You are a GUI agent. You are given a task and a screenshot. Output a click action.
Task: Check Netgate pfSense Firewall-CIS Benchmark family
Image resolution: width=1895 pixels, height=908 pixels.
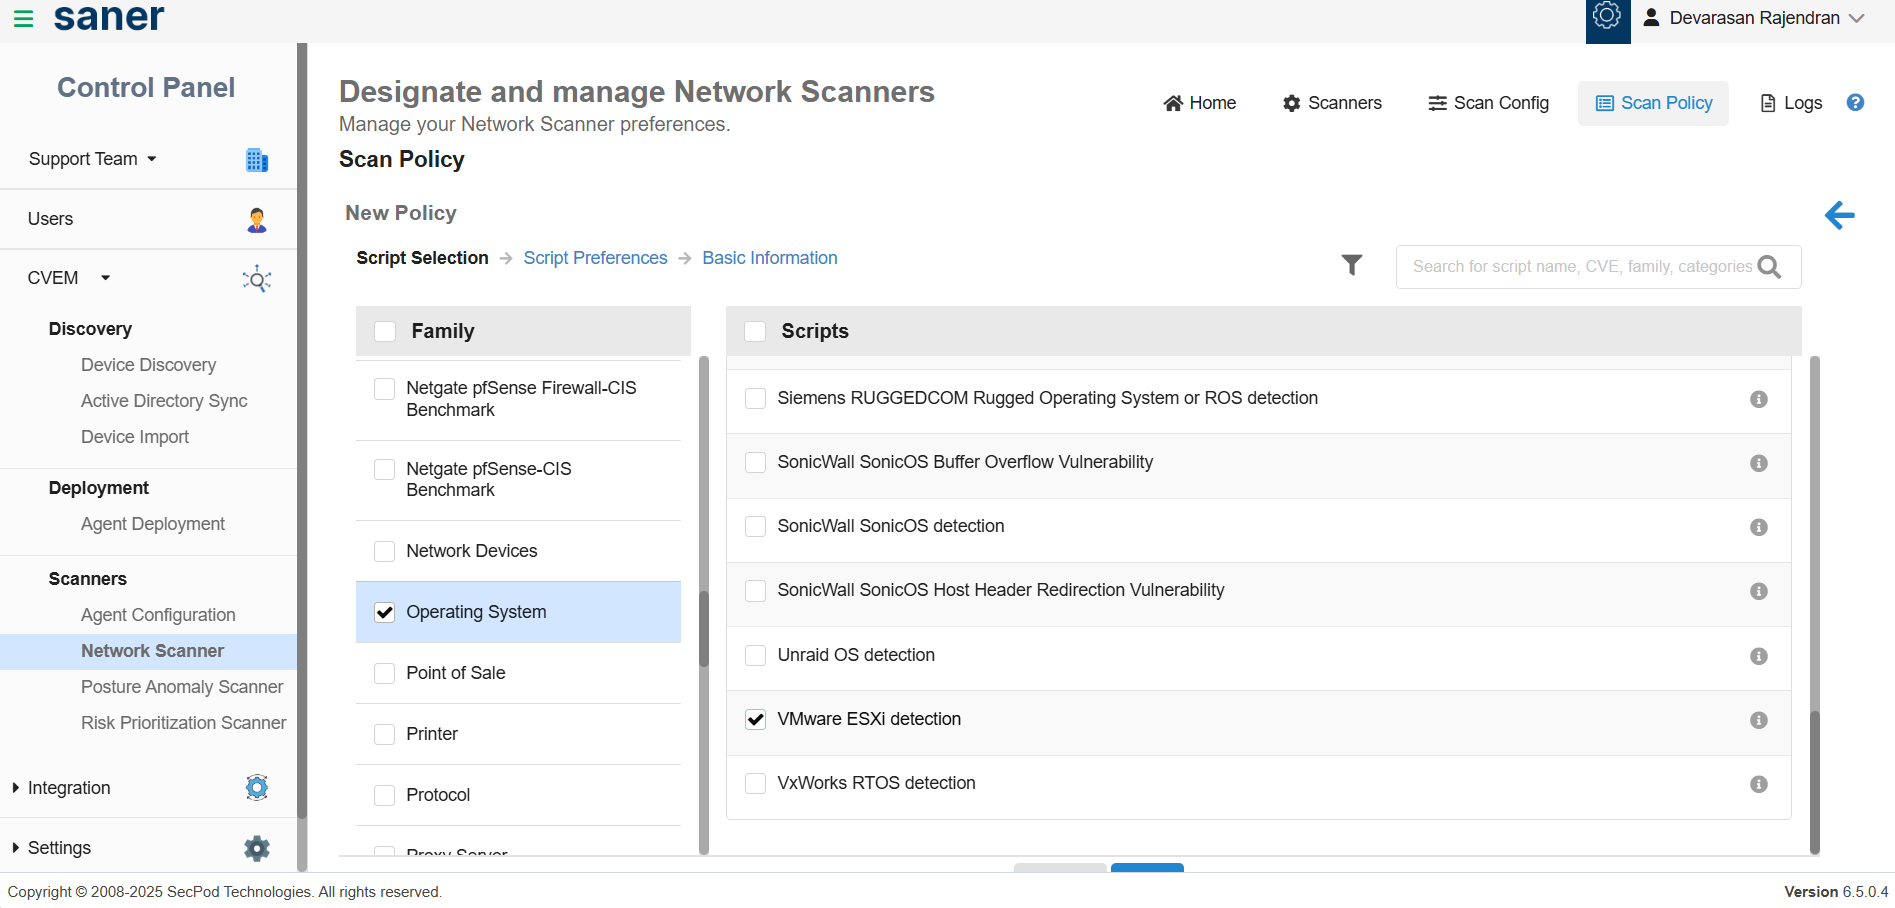pyautogui.click(x=384, y=388)
